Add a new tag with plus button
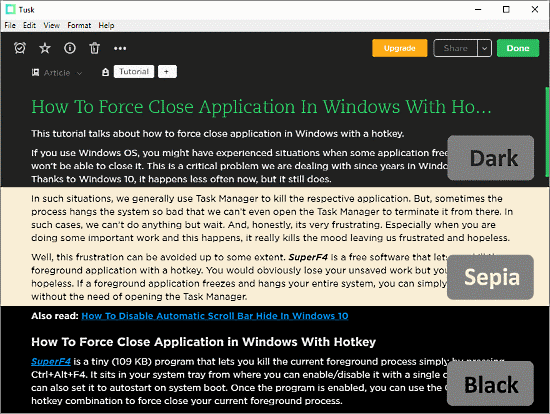The width and height of the screenshot is (550, 414). tap(167, 72)
